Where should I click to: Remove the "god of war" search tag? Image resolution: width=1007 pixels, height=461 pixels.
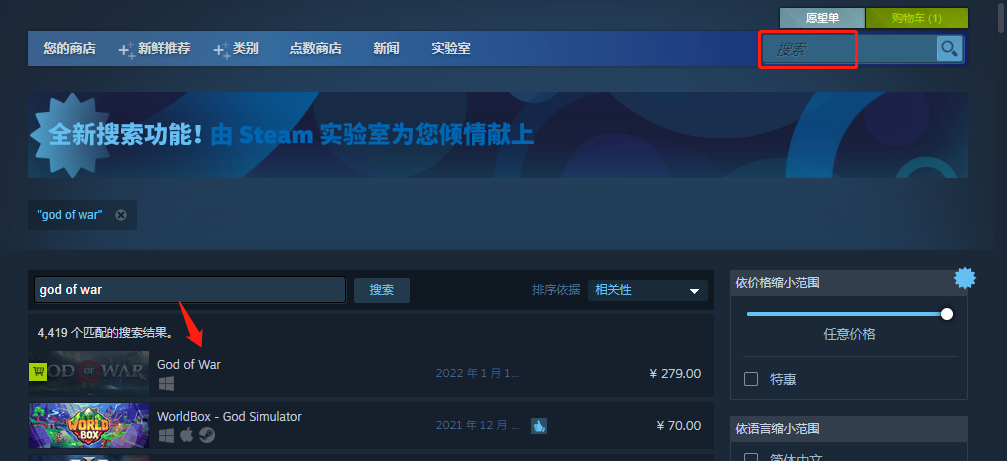tap(121, 215)
